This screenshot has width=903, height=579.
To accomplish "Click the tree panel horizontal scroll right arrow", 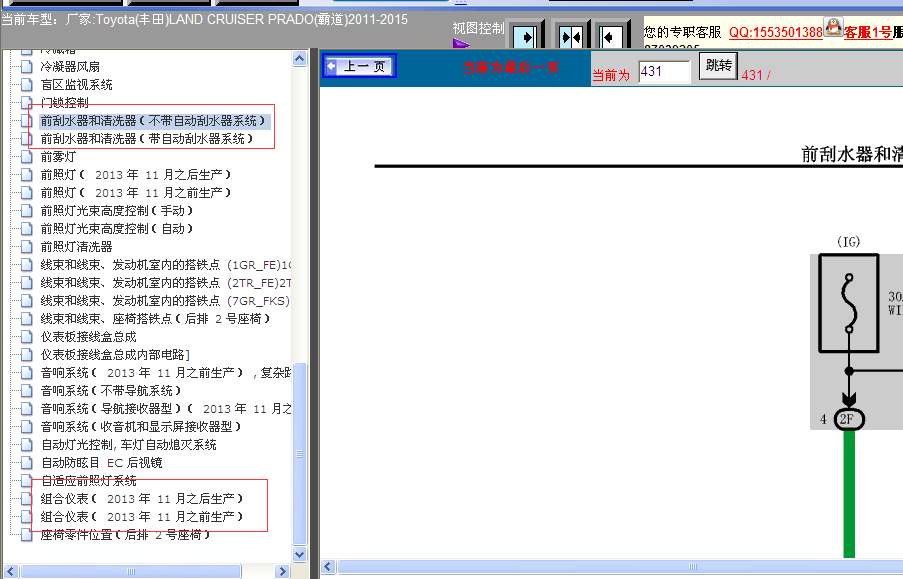I will (x=282, y=571).
